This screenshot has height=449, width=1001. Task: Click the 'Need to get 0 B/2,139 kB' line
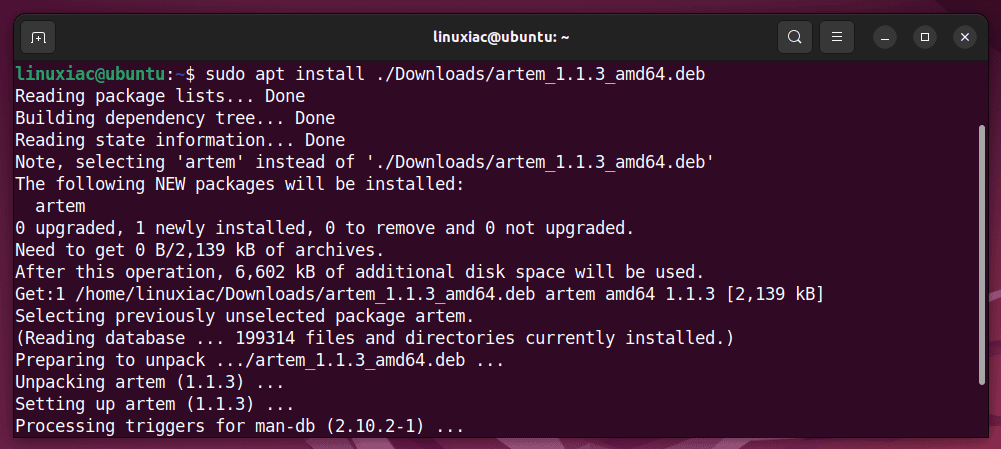(x=199, y=250)
